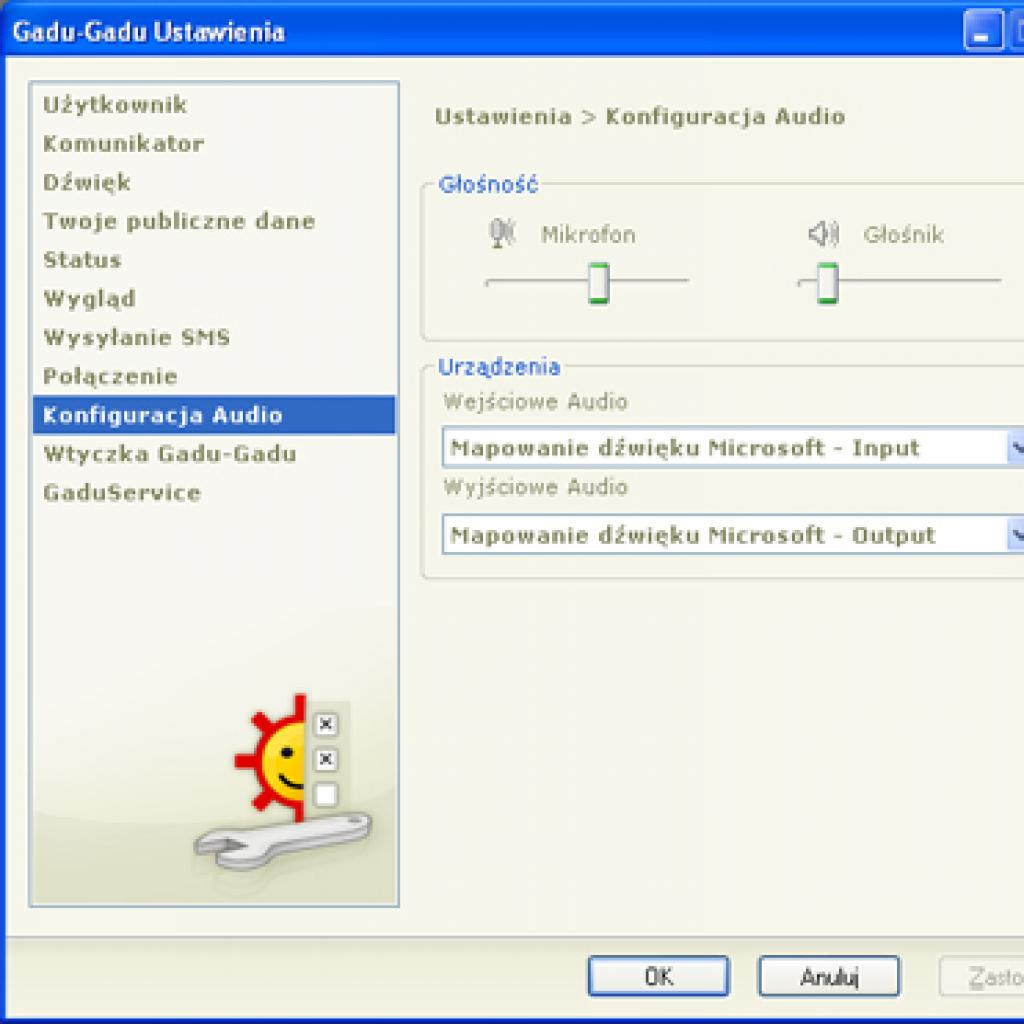
Task: Click the Urządzenia group heading
Action: point(499,367)
